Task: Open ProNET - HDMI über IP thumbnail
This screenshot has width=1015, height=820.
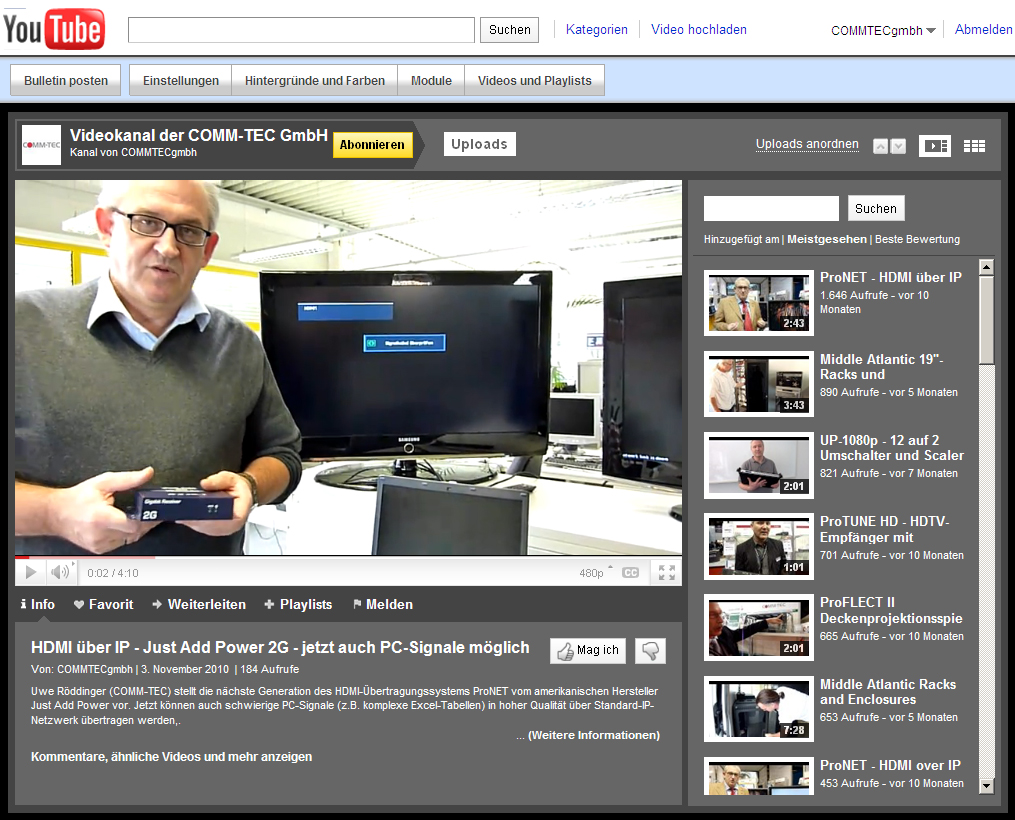Action: tap(759, 303)
